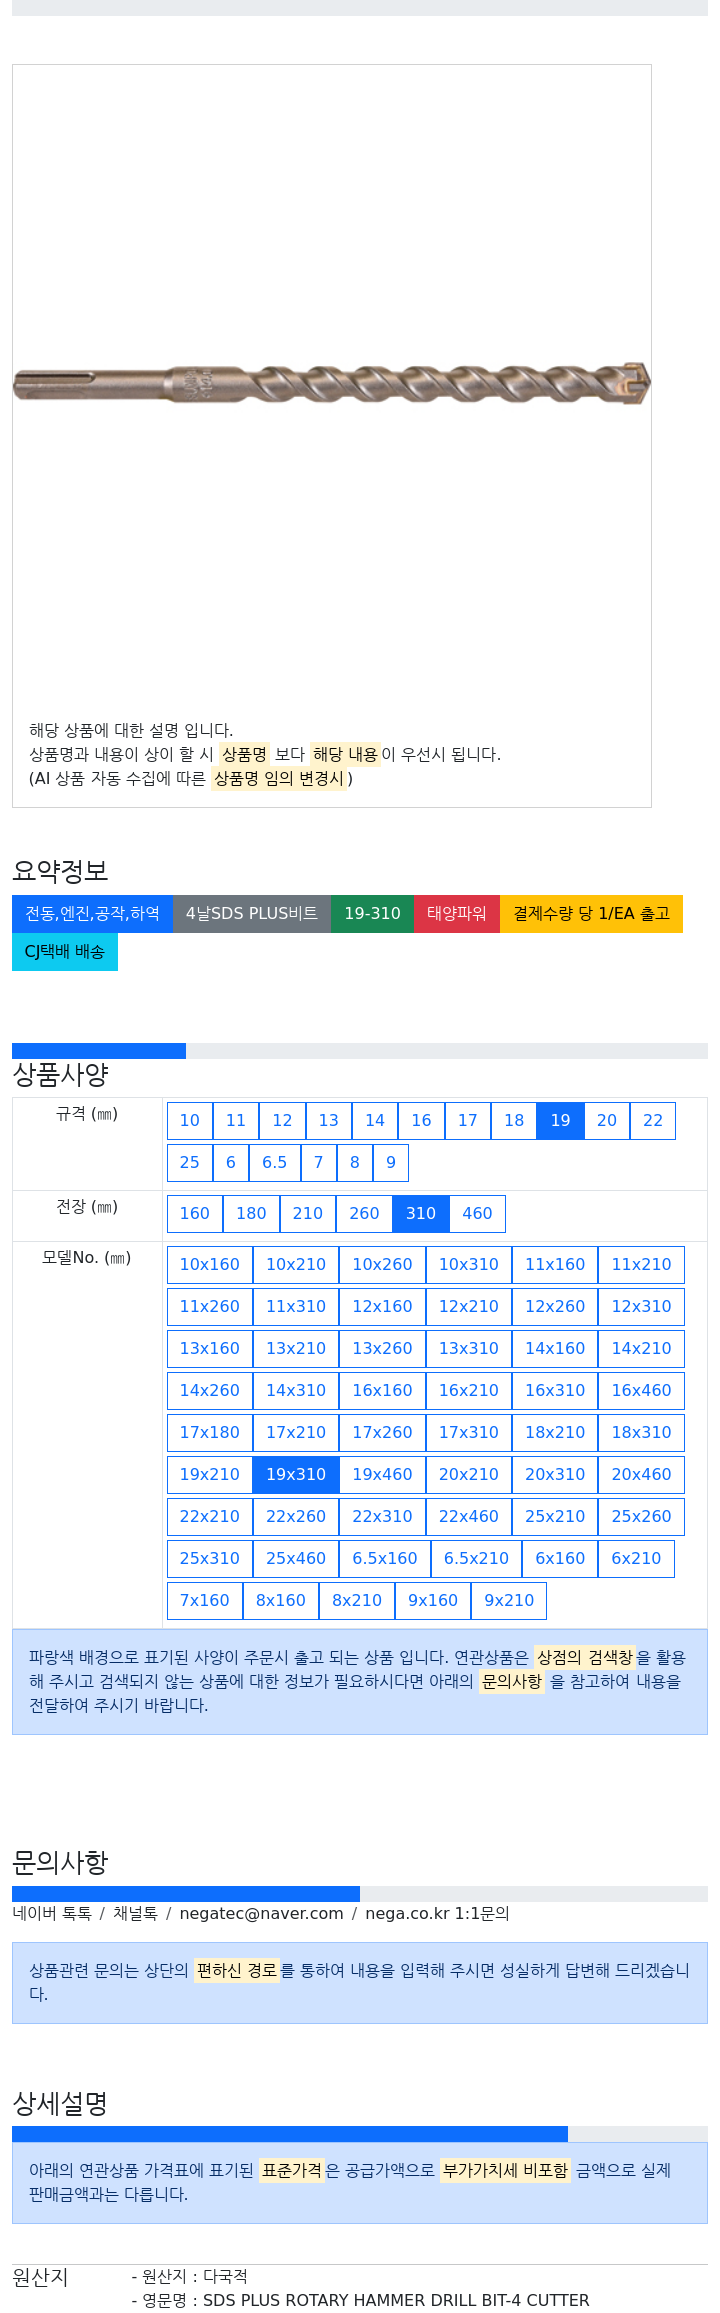
Task: Click the green 19-310 tag
Action: click(x=372, y=913)
